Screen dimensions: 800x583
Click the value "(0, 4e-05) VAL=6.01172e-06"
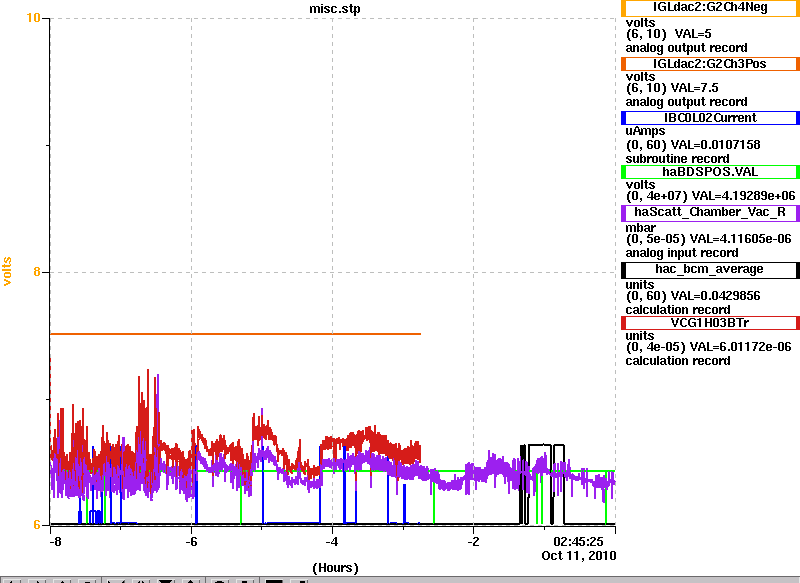(x=708, y=347)
